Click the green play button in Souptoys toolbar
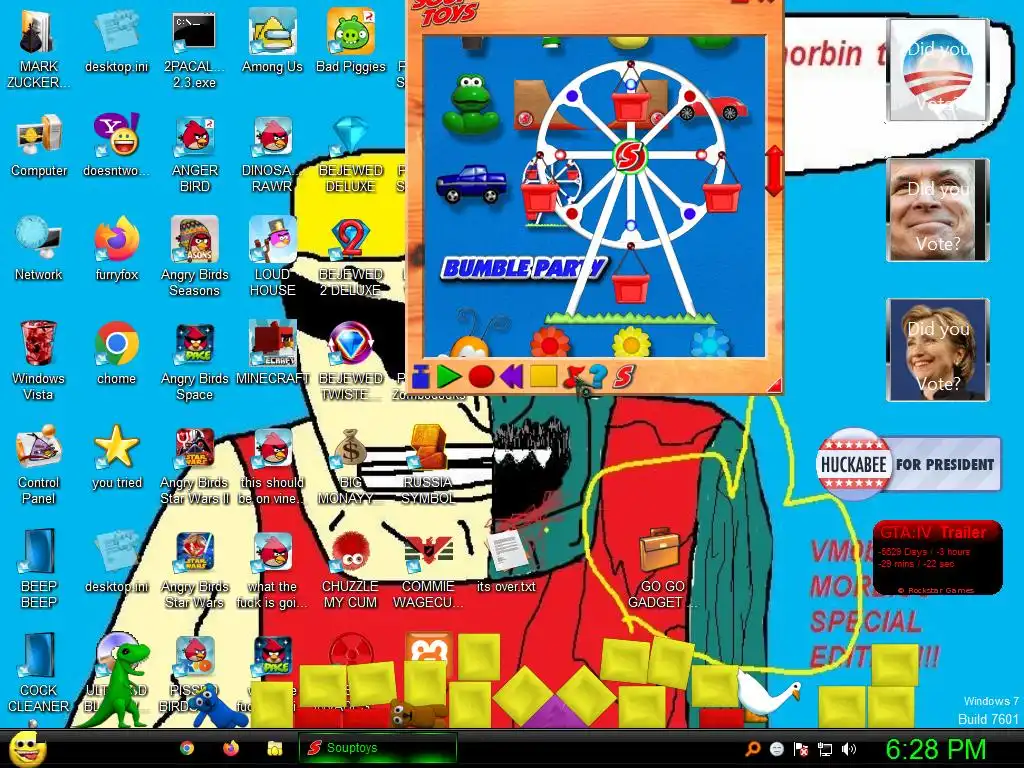The width and height of the screenshot is (1024, 768). point(449,376)
